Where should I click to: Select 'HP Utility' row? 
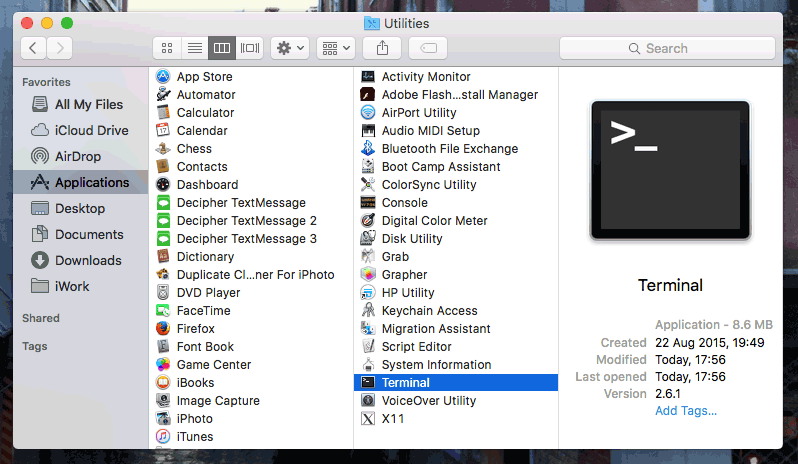pyautogui.click(x=456, y=293)
